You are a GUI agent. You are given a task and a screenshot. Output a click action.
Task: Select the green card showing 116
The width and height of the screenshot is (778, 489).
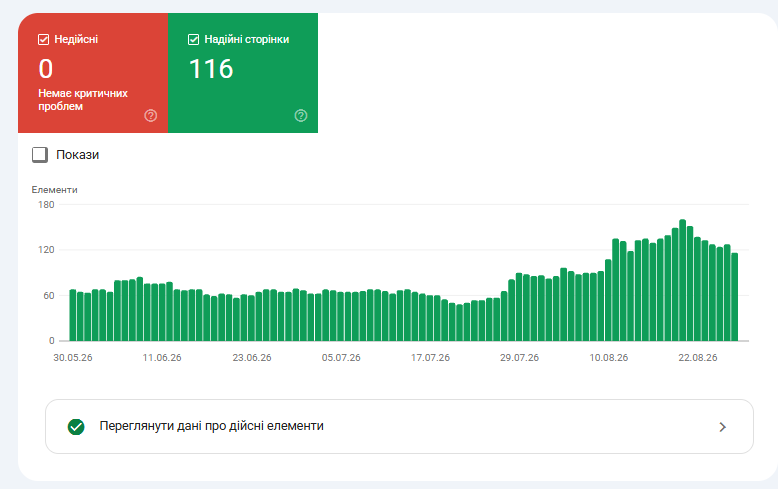coord(243,73)
